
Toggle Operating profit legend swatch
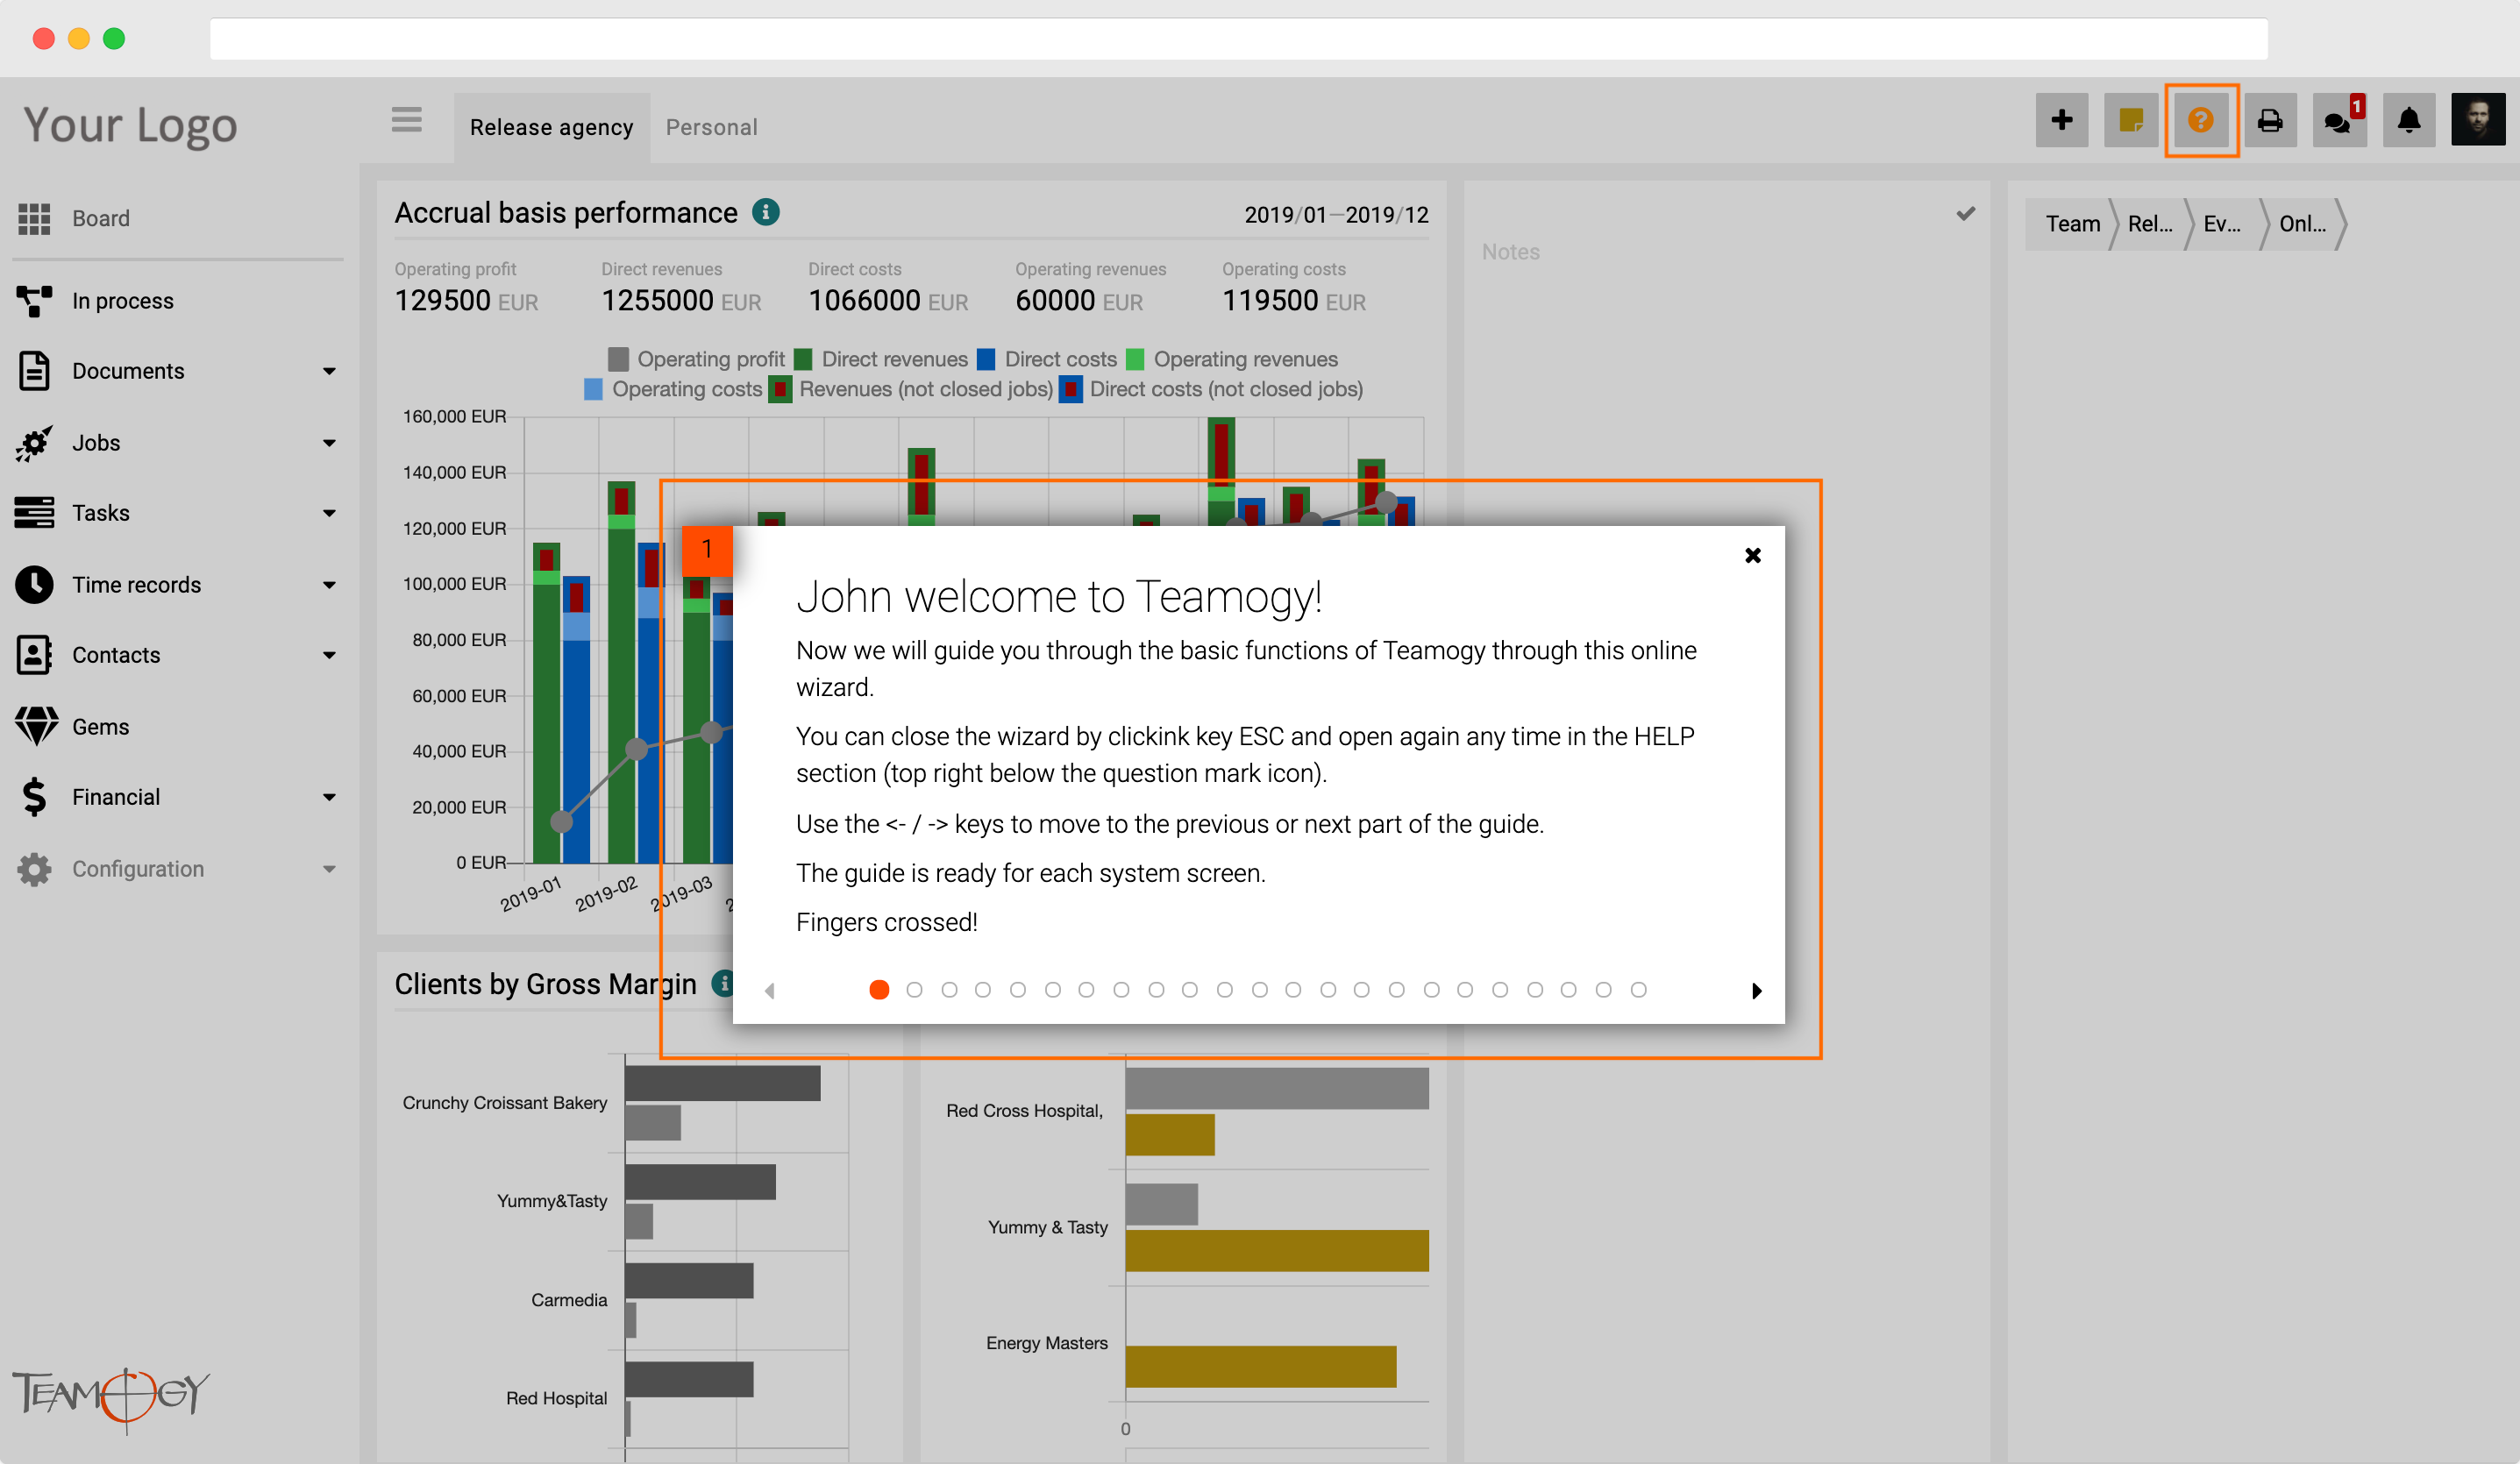pos(618,358)
